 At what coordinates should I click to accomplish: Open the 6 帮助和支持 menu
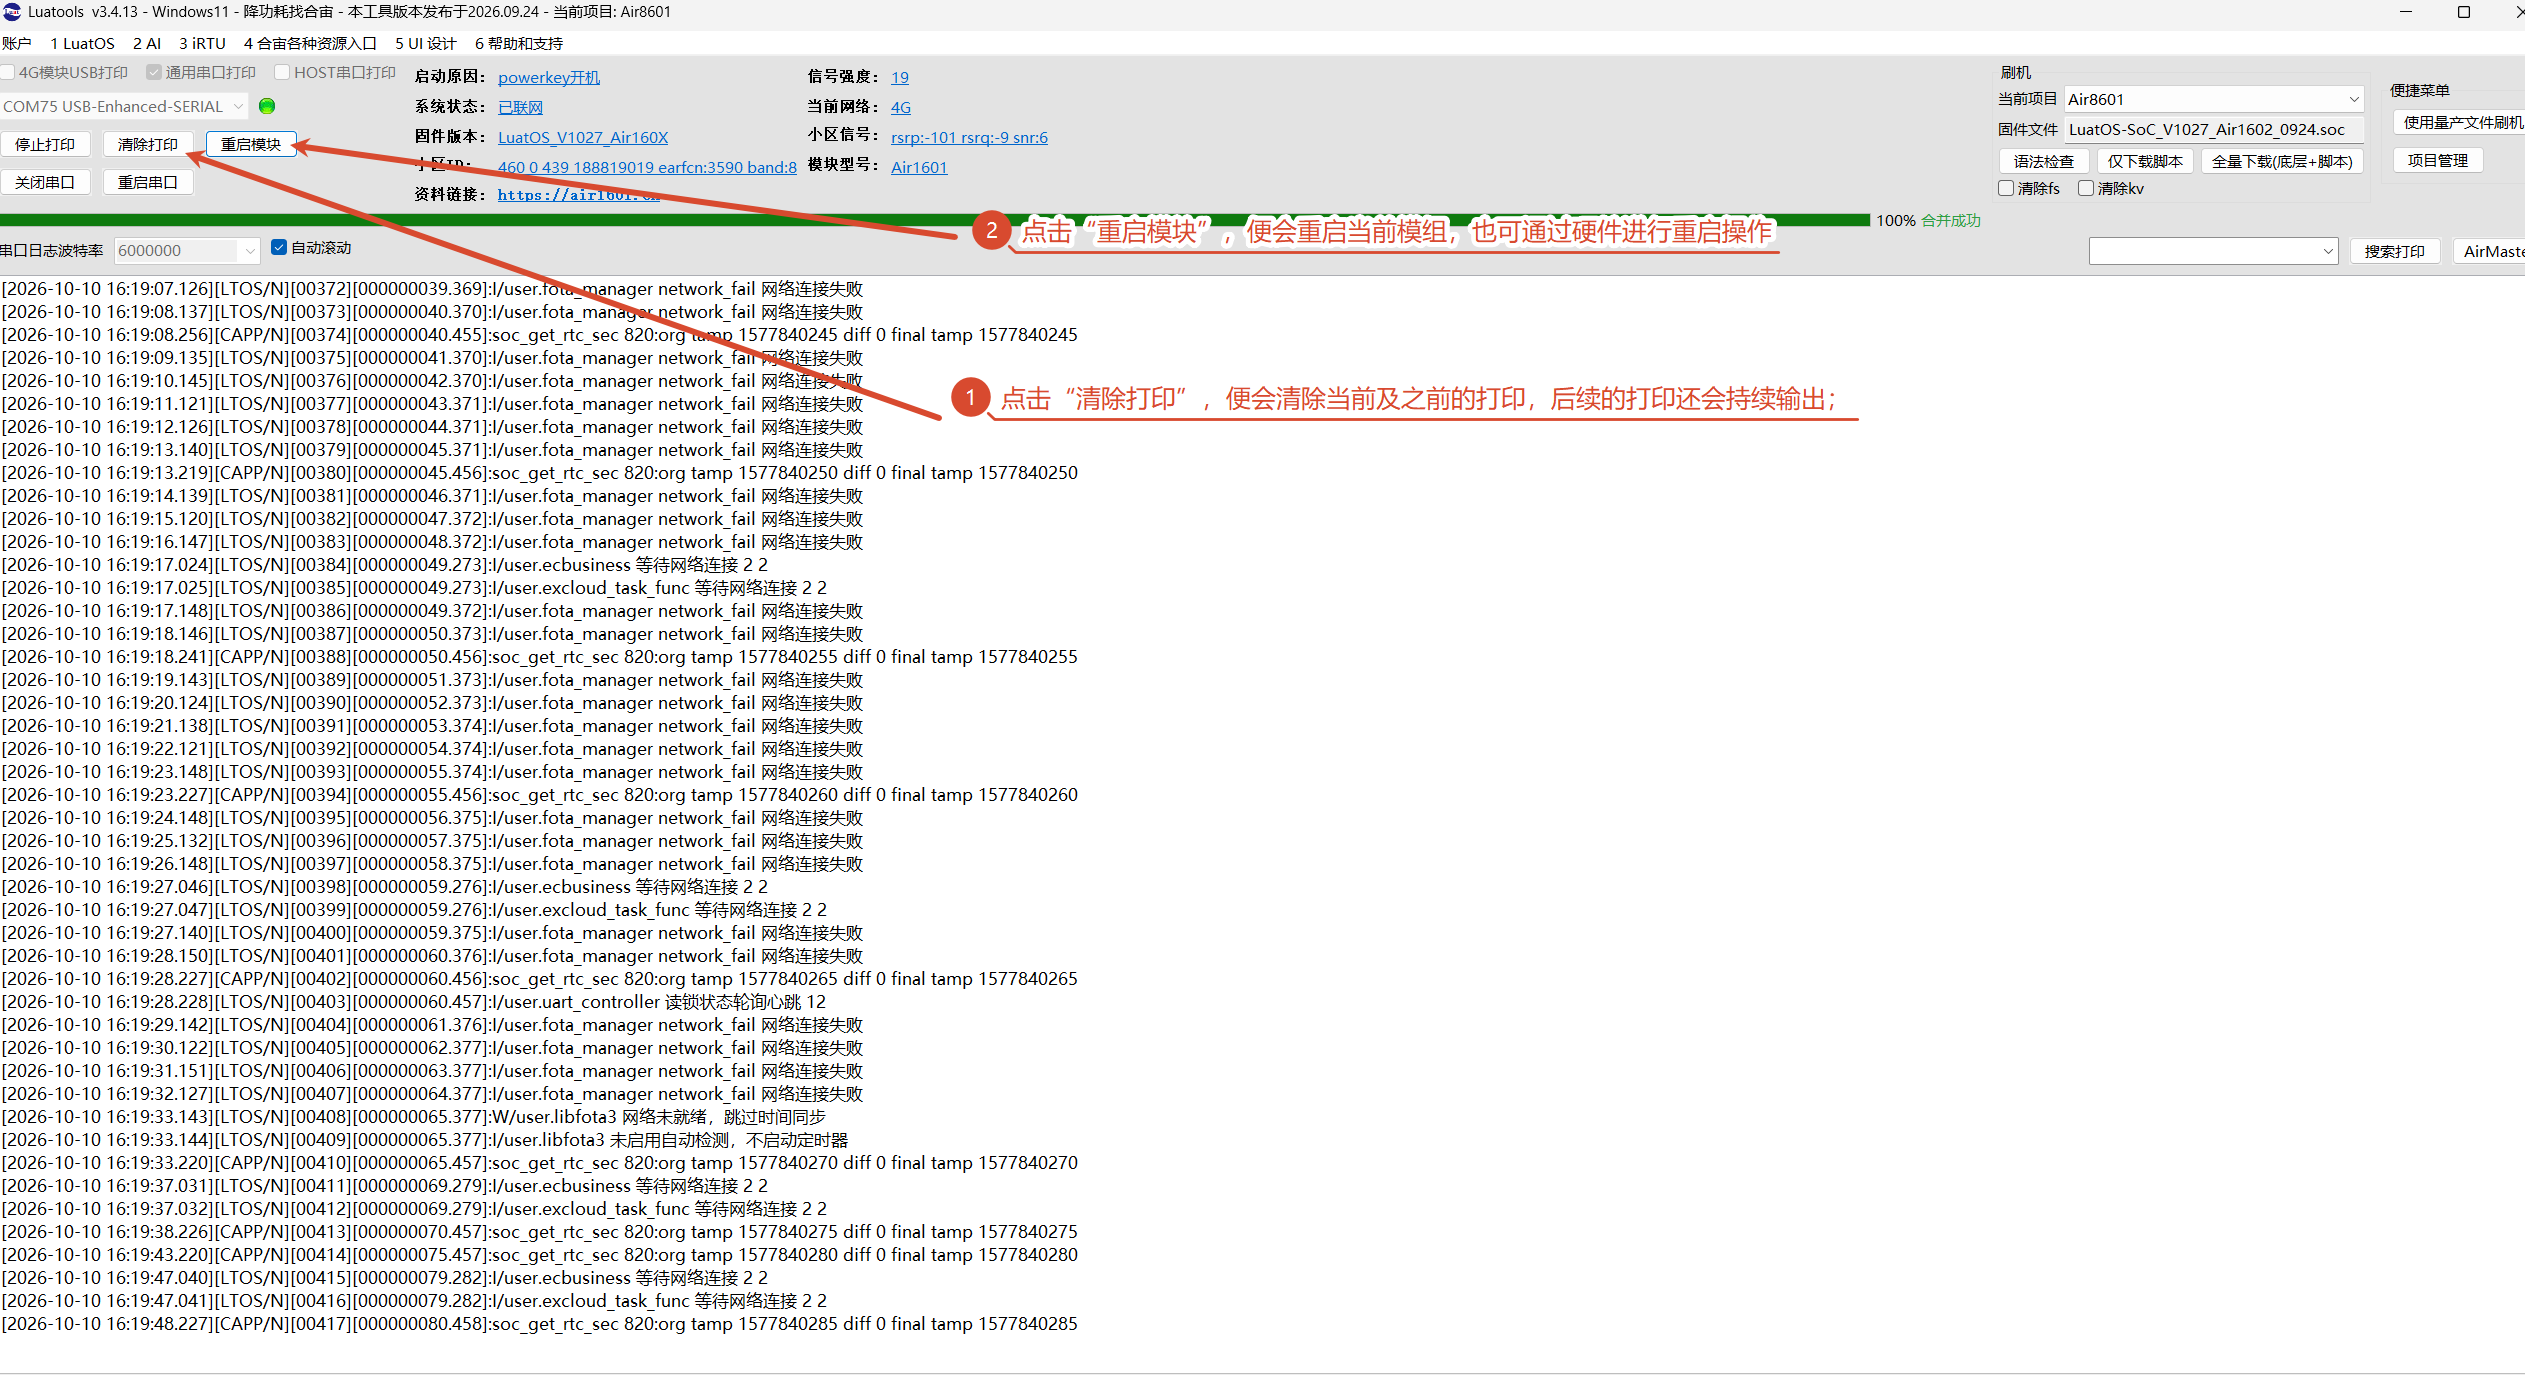click(x=519, y=43)
